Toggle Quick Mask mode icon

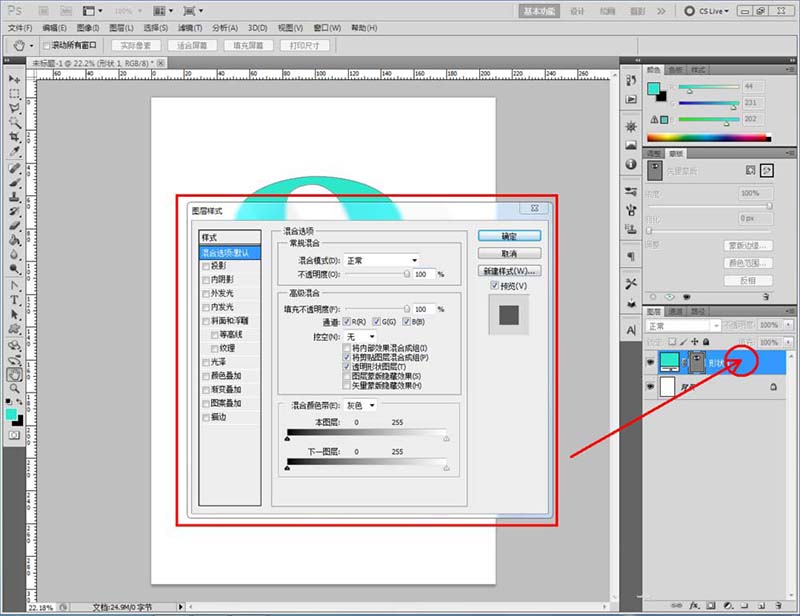(x=14, y=435)
